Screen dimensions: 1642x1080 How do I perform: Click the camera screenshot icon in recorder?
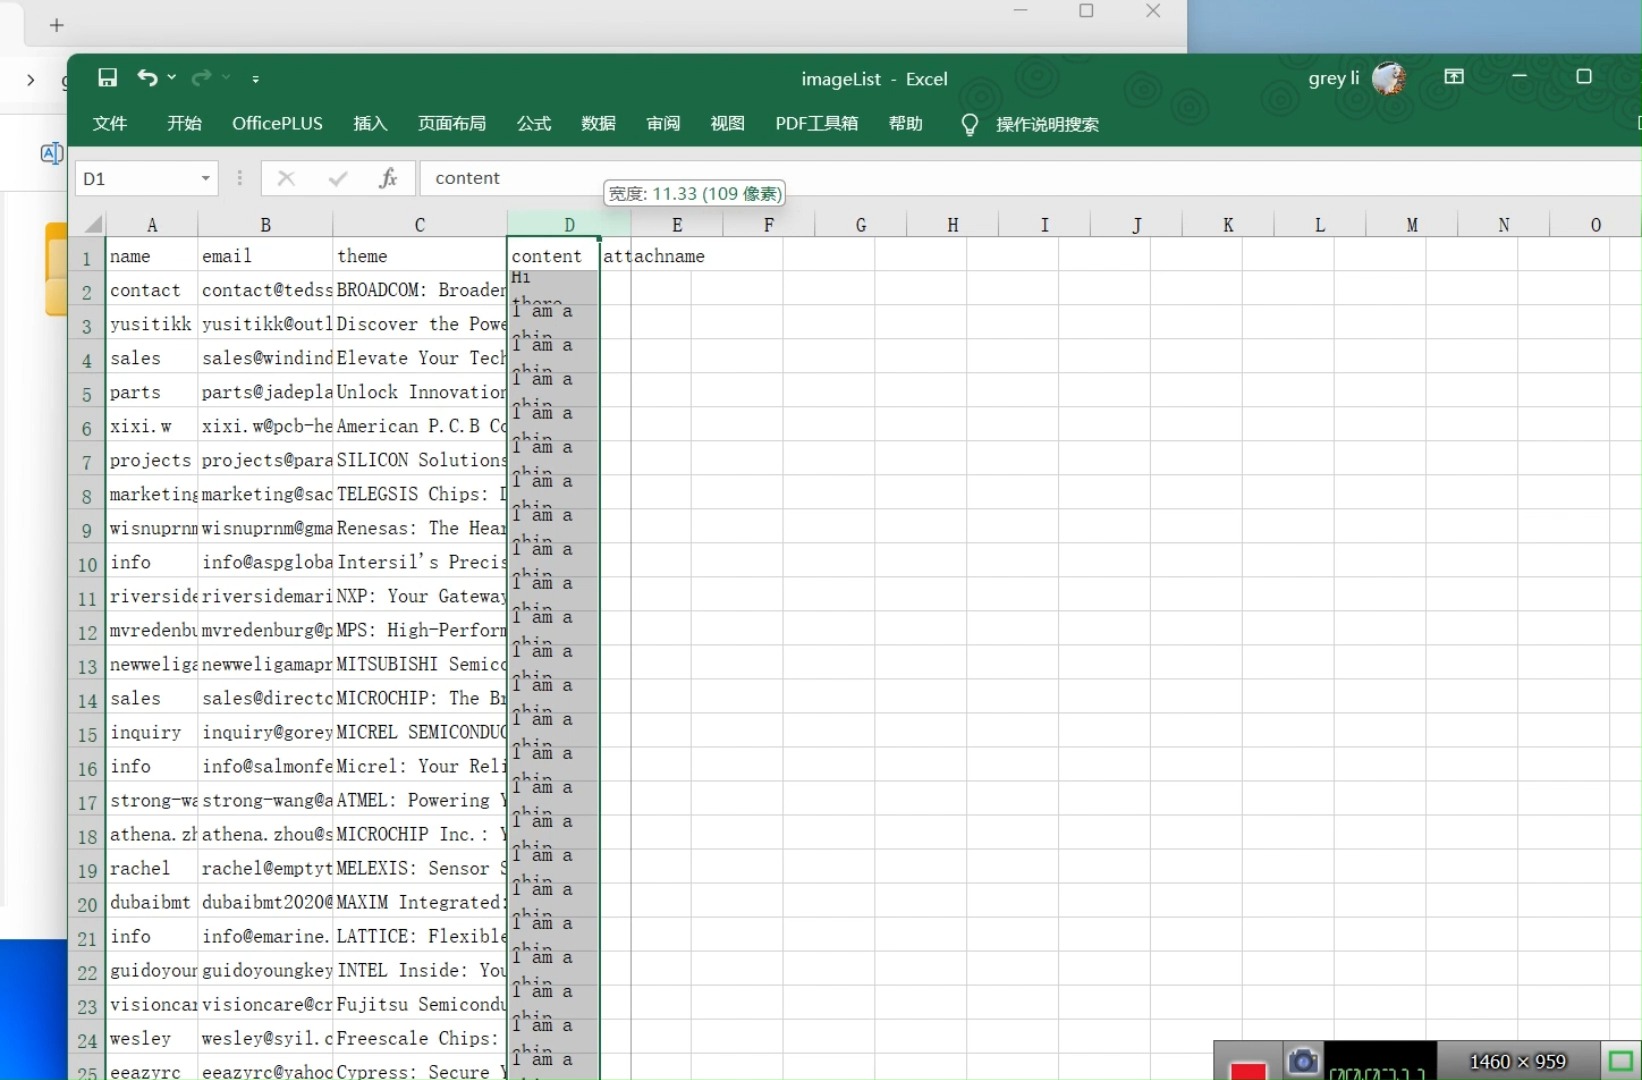[1303, 1061]
